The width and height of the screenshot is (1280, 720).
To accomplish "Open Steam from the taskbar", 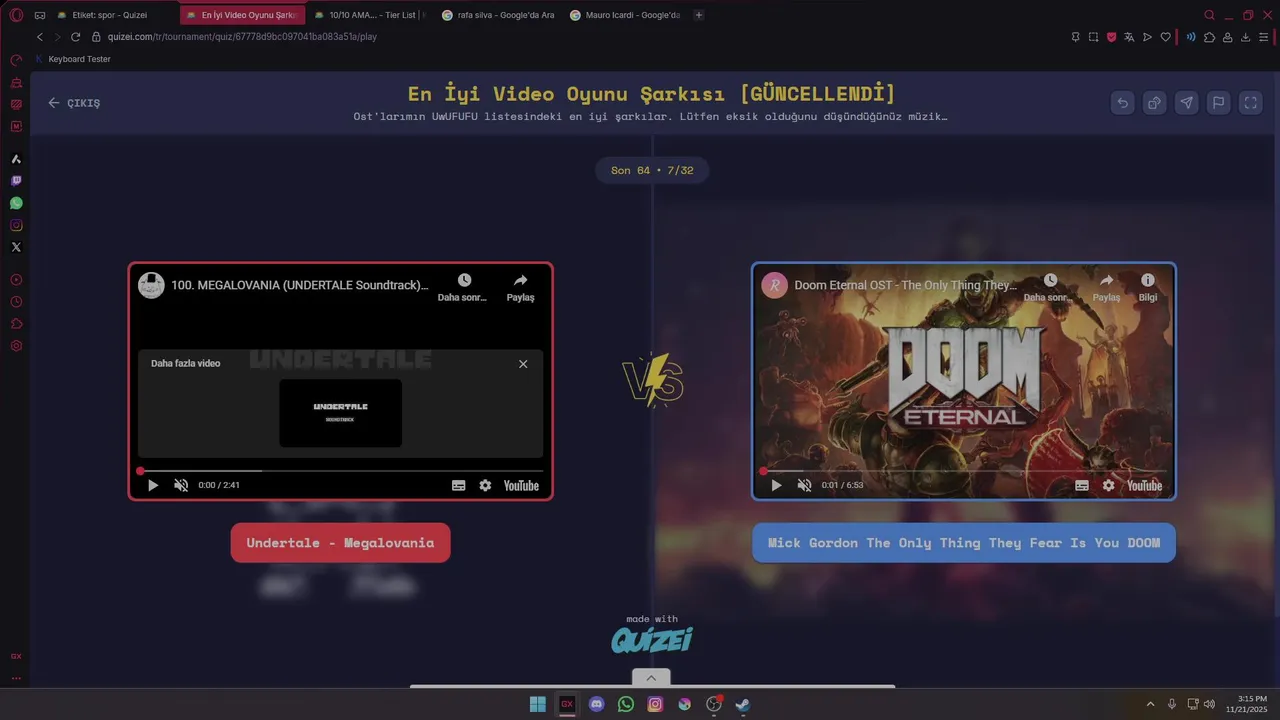I will [x=743, y=704].
